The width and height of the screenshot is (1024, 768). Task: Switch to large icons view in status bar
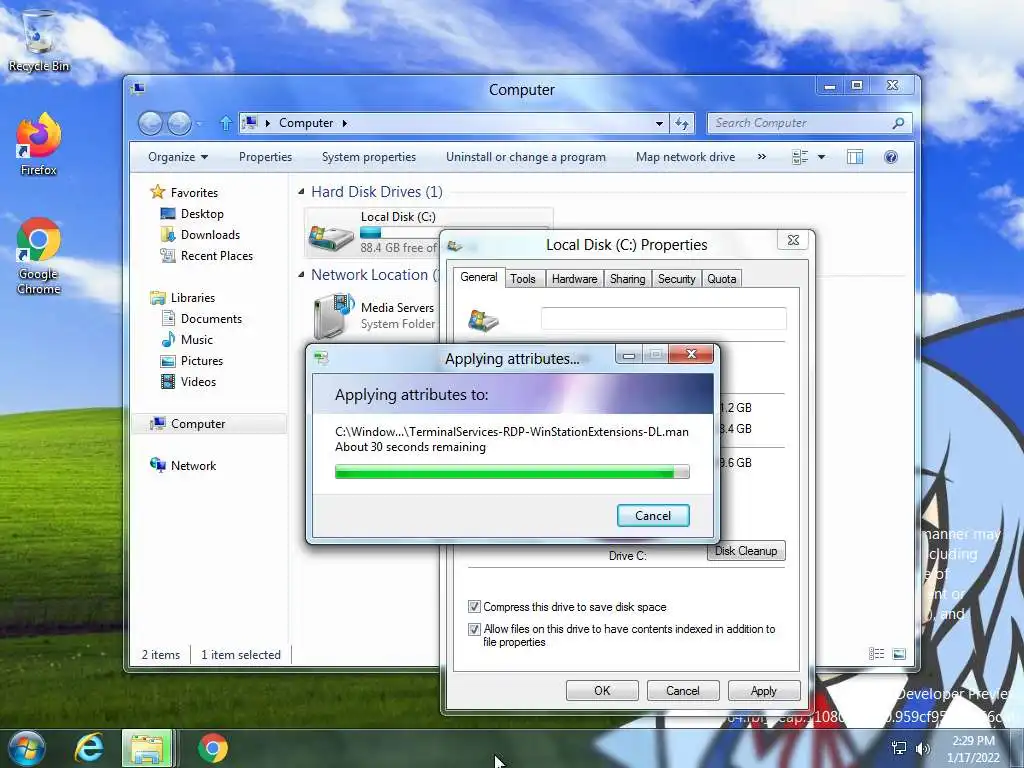coord(899,654)
